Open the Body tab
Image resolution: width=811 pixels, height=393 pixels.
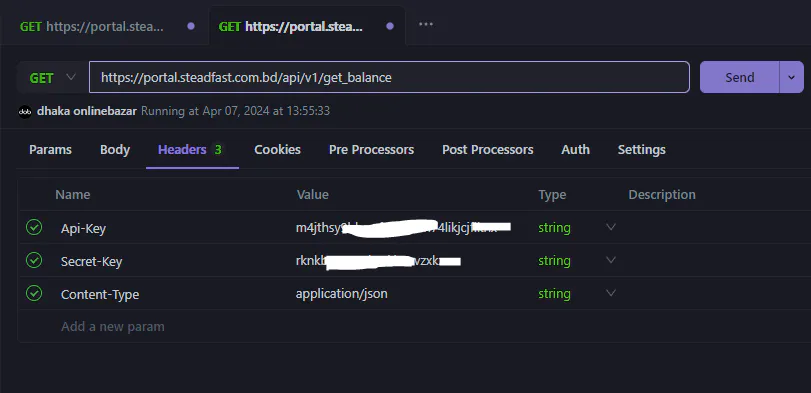pos(115,150)
